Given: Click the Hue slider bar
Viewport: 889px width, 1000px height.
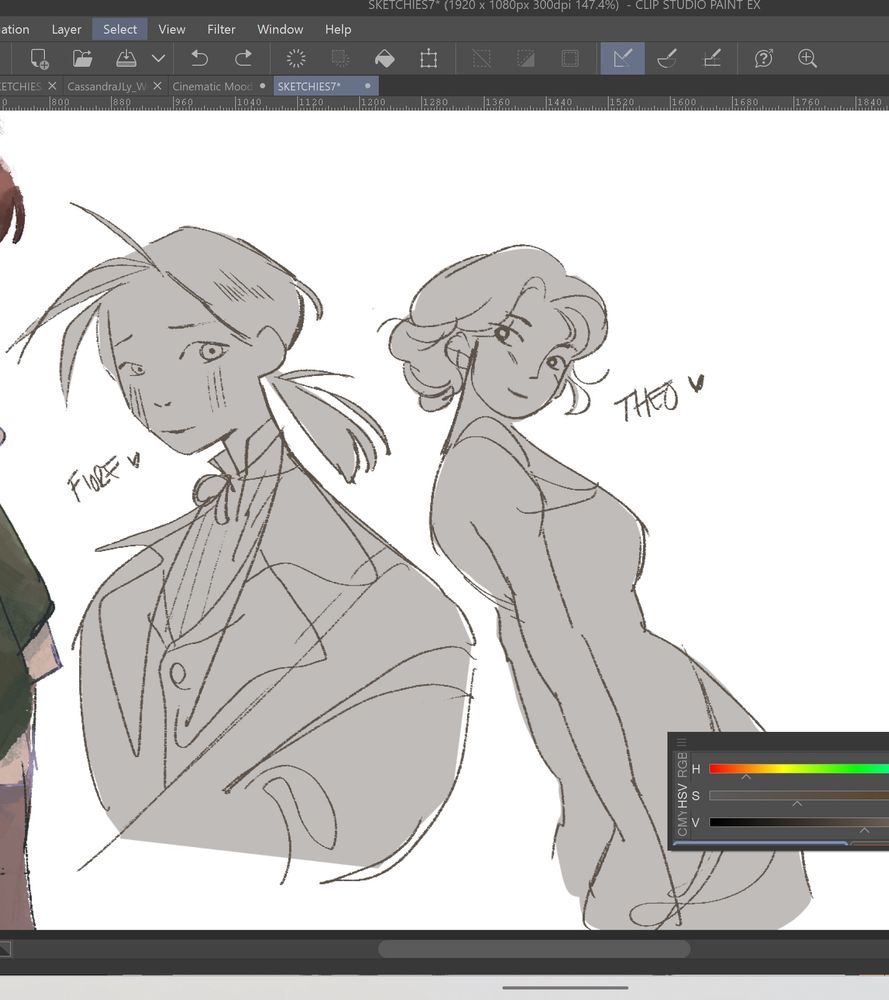Looking at the screenshot, I should coord(799,768).
